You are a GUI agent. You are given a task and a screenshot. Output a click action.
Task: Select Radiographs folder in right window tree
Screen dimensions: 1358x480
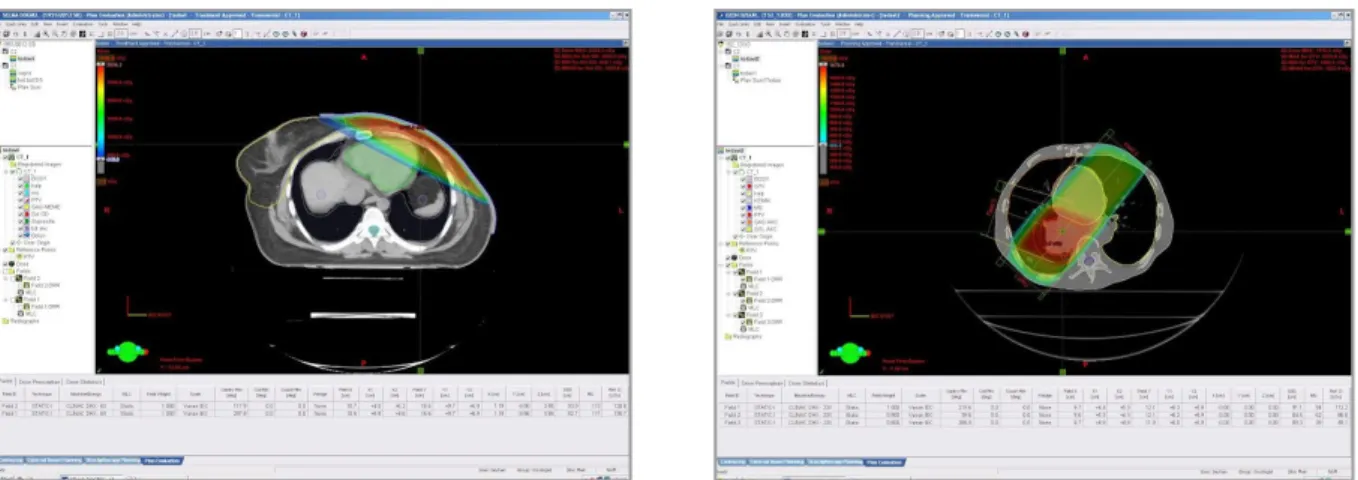(742, 336)
